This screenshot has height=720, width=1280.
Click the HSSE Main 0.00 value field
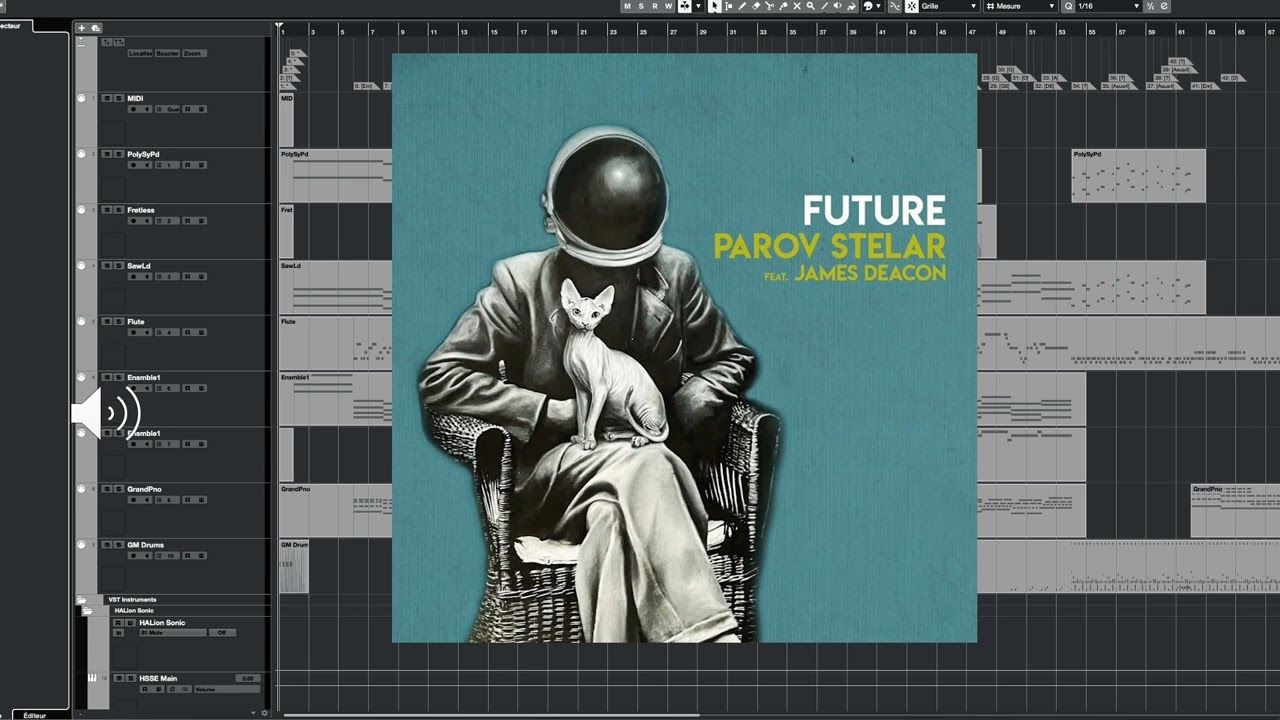click(x=248, y=678)
